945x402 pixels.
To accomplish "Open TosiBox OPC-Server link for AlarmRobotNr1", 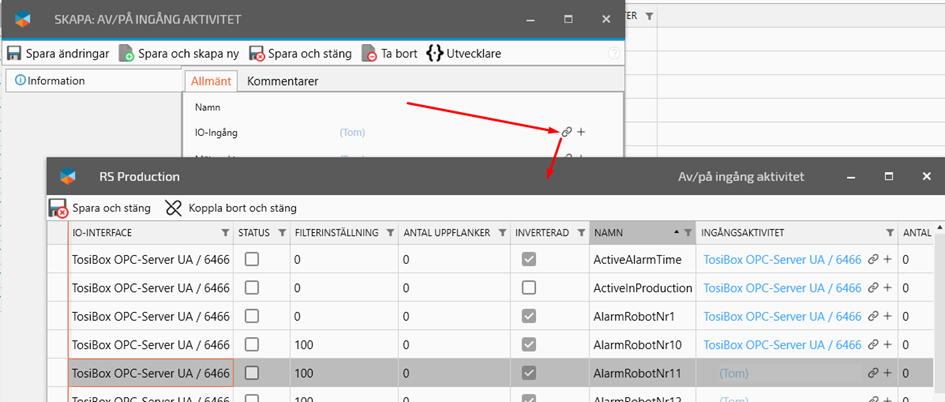I will [782, 316].
